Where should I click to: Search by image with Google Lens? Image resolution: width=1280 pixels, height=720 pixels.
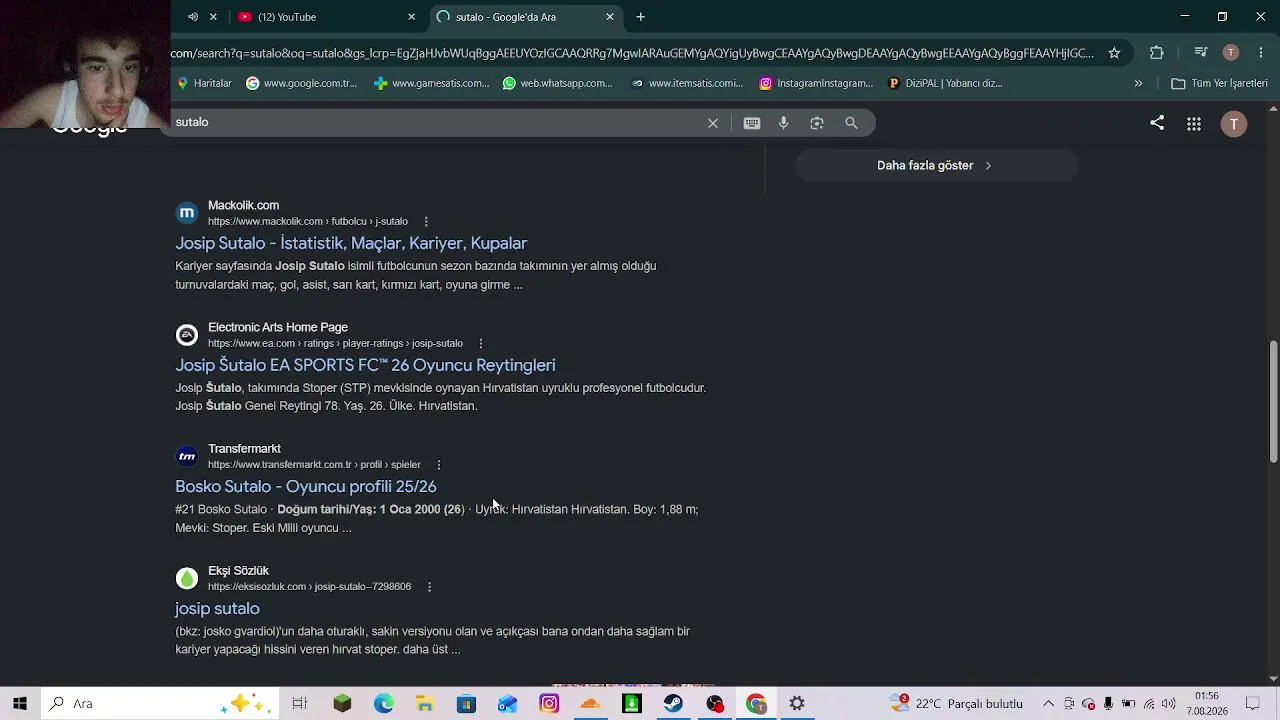[817, 123]
